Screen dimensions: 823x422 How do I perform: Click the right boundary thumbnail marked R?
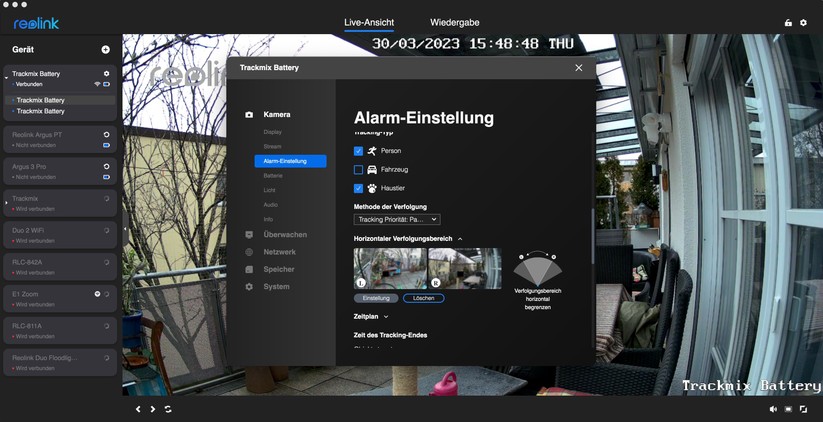pos(465,269)
